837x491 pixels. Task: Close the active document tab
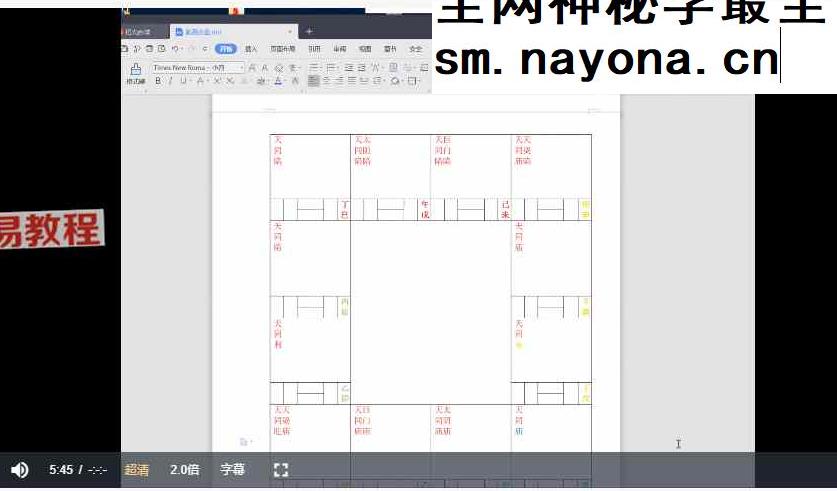click(x=290, y=31)
